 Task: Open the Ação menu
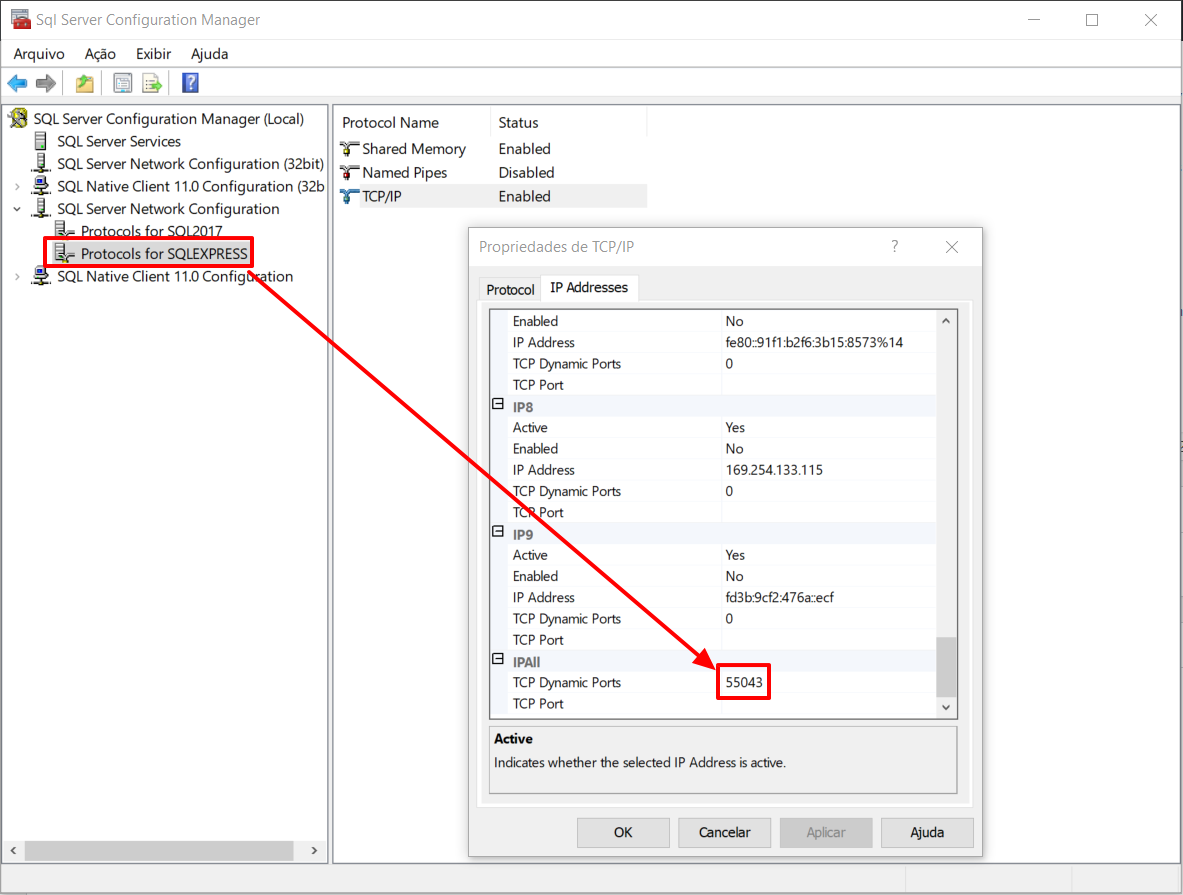click(x=100, y=54)
